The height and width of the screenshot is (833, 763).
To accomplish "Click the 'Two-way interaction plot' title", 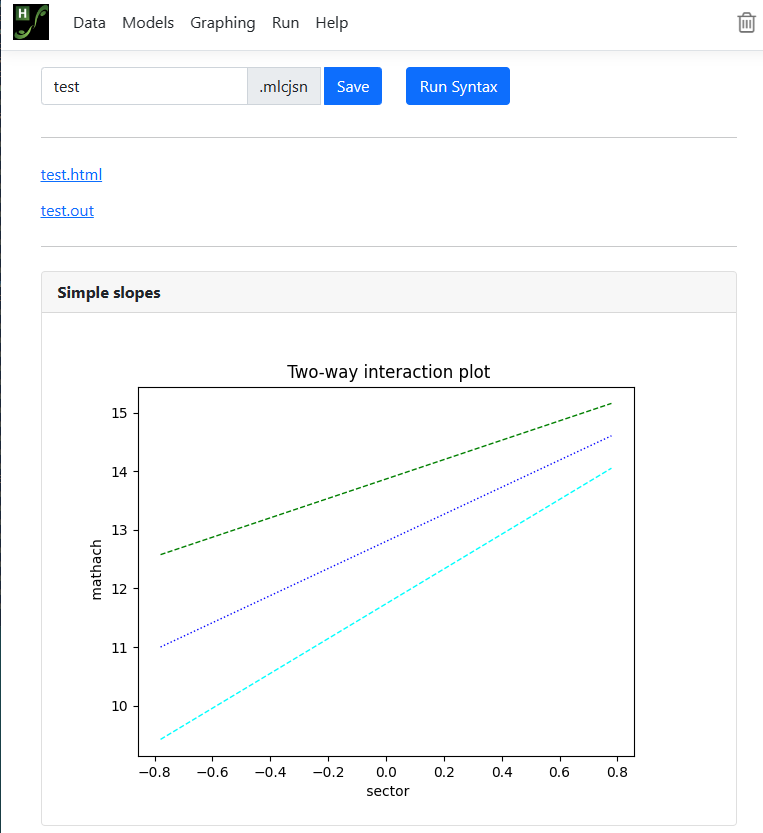I will (x=388, y=372).
